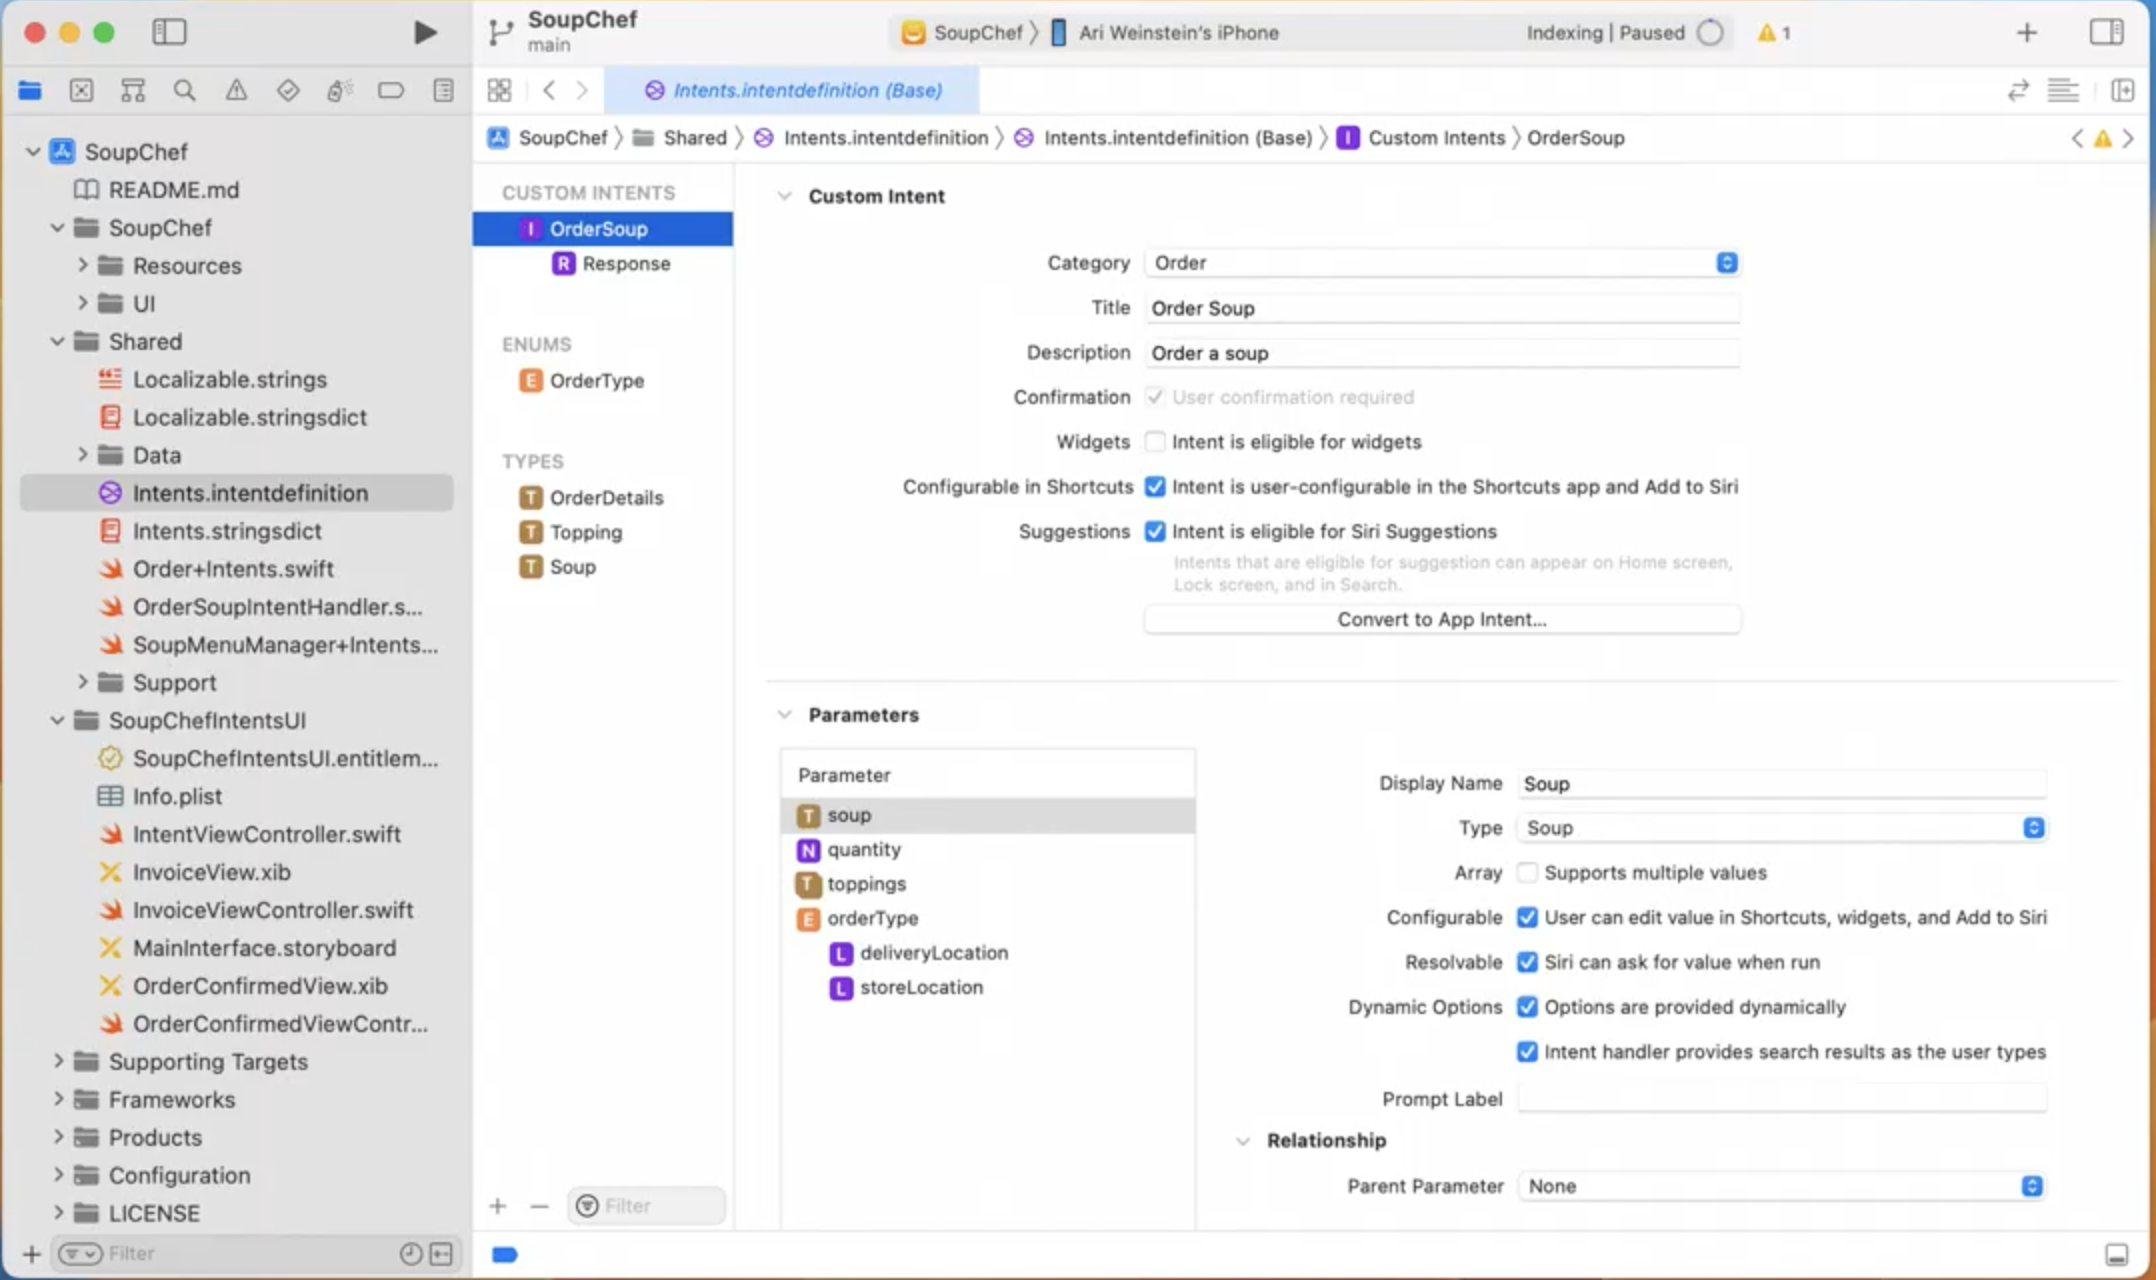
Task: Select the OrderDetails type
Action: (x=591, y=498)
